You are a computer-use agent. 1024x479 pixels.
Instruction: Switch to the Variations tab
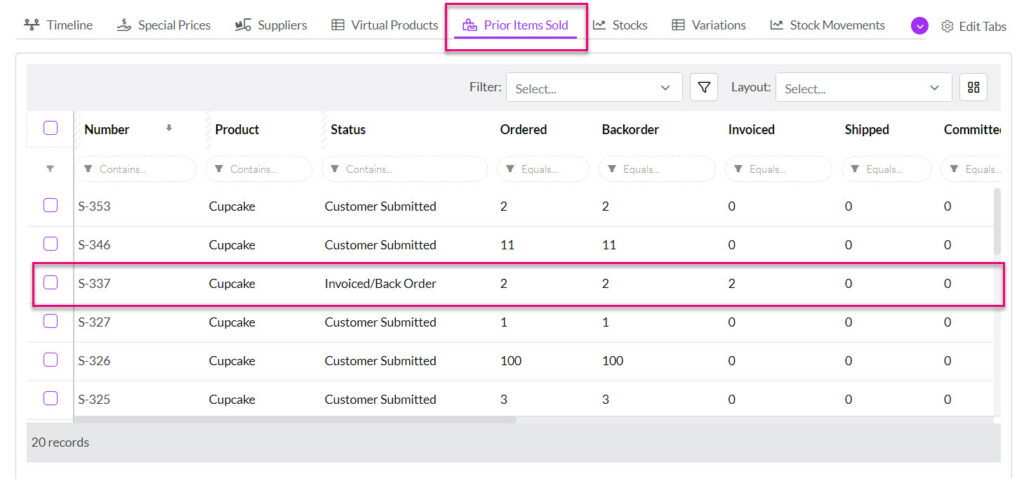[709, 25]
